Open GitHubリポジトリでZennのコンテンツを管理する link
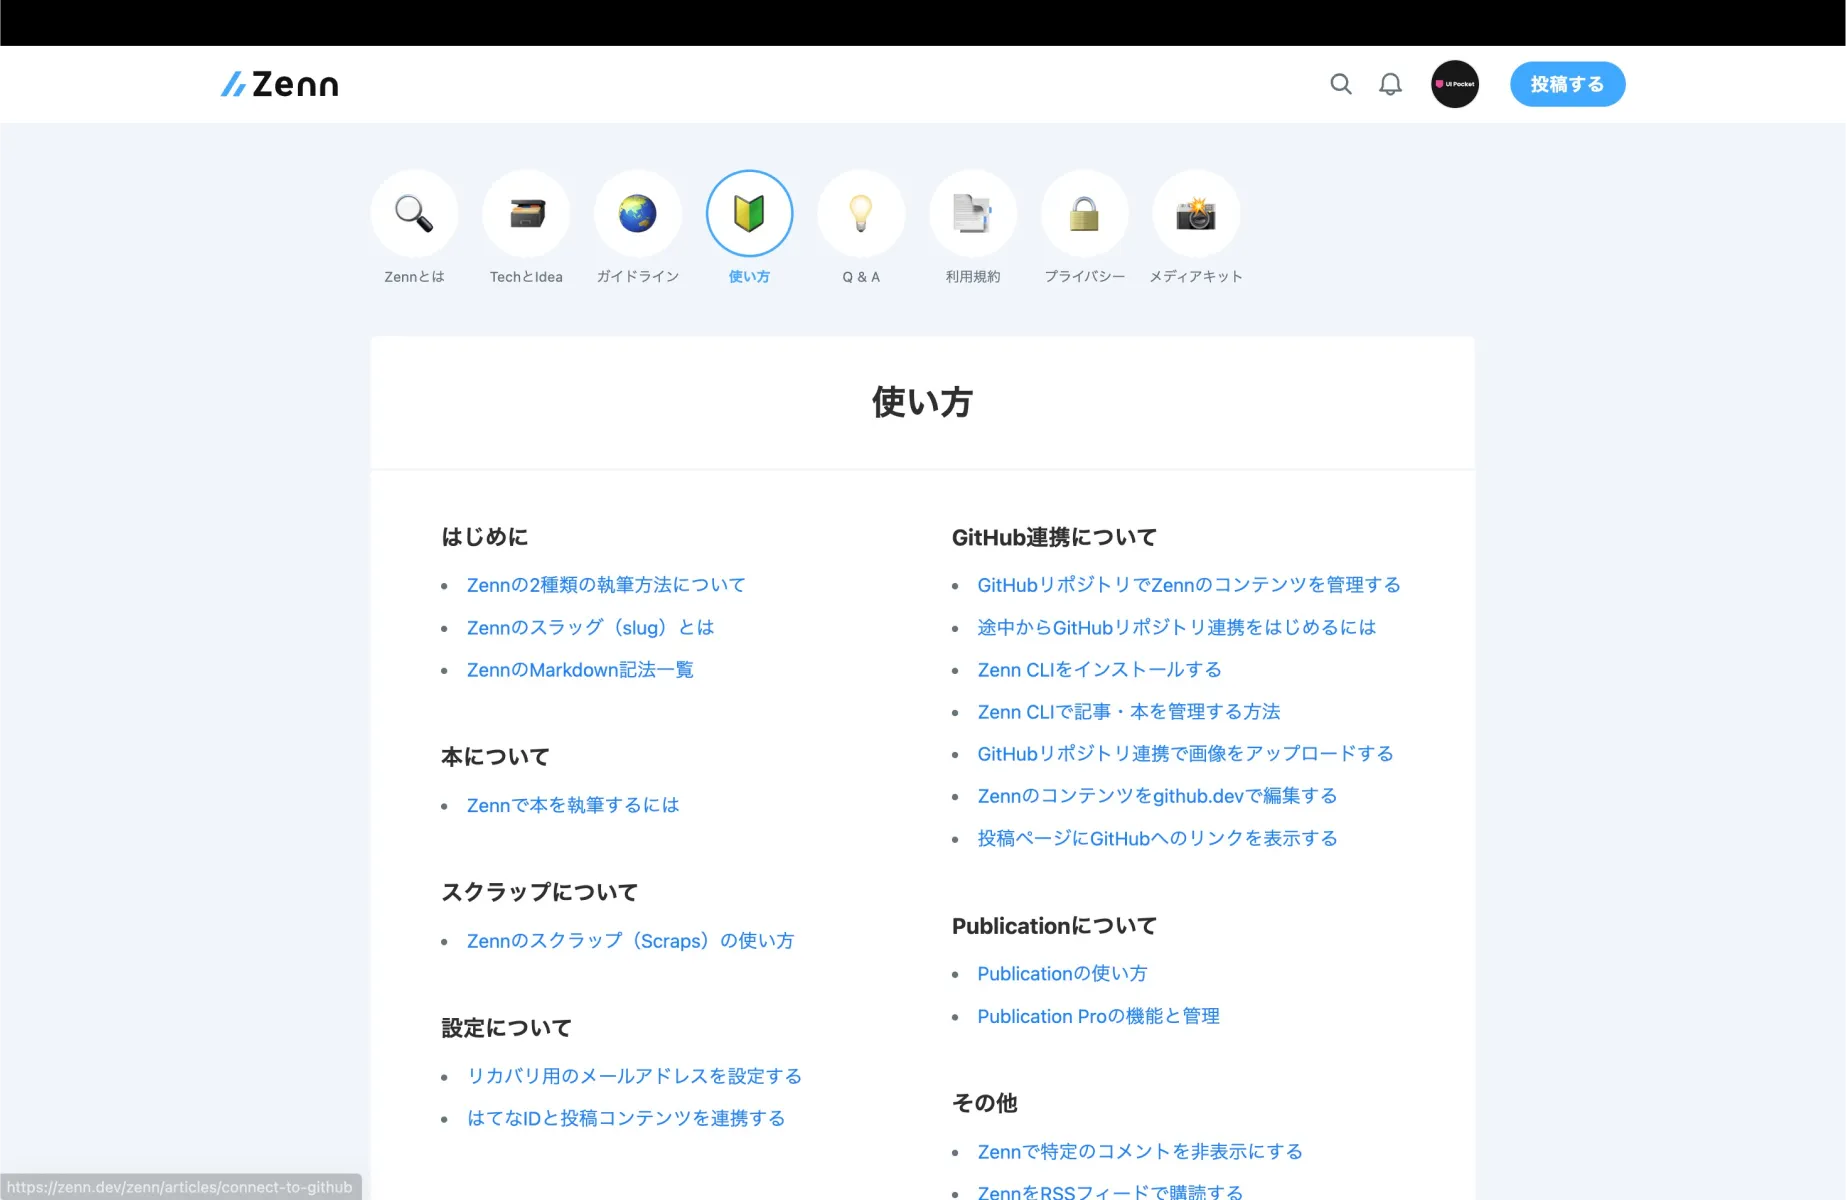This screenshot has height=1200, width=1846. 1189,585
